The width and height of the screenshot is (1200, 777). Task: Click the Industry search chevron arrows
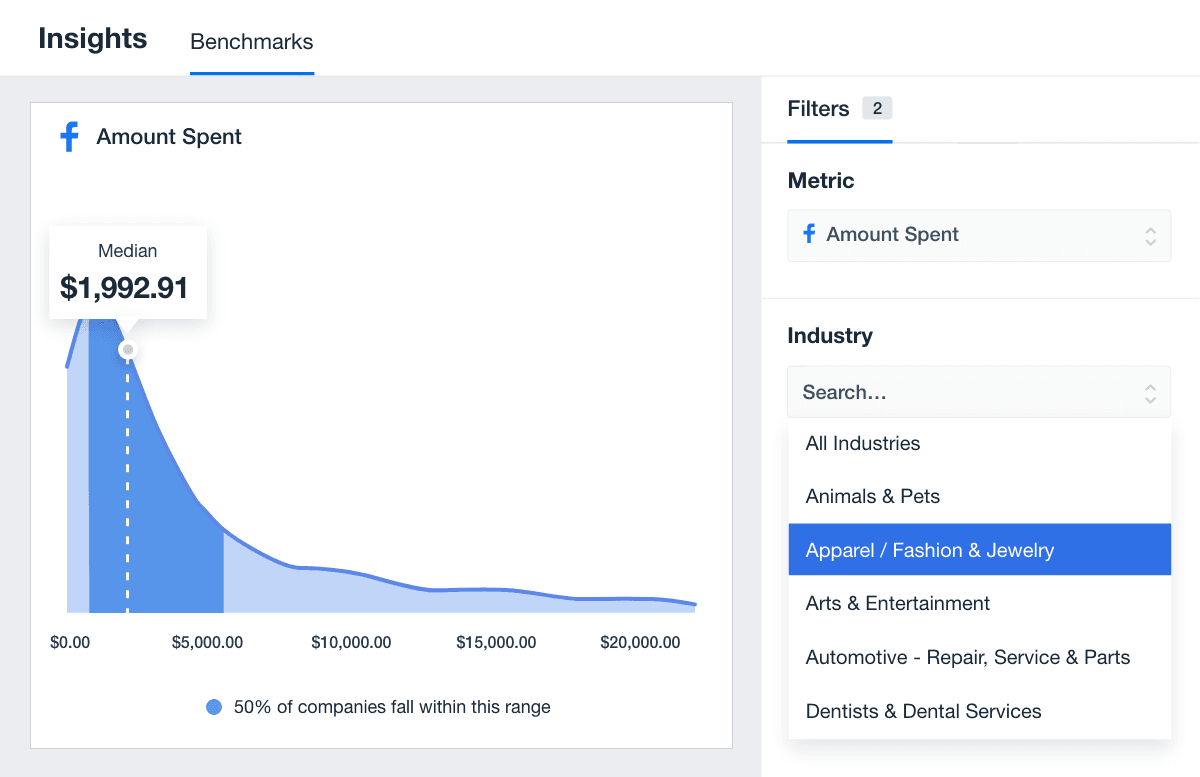(x=1150, y=393)
